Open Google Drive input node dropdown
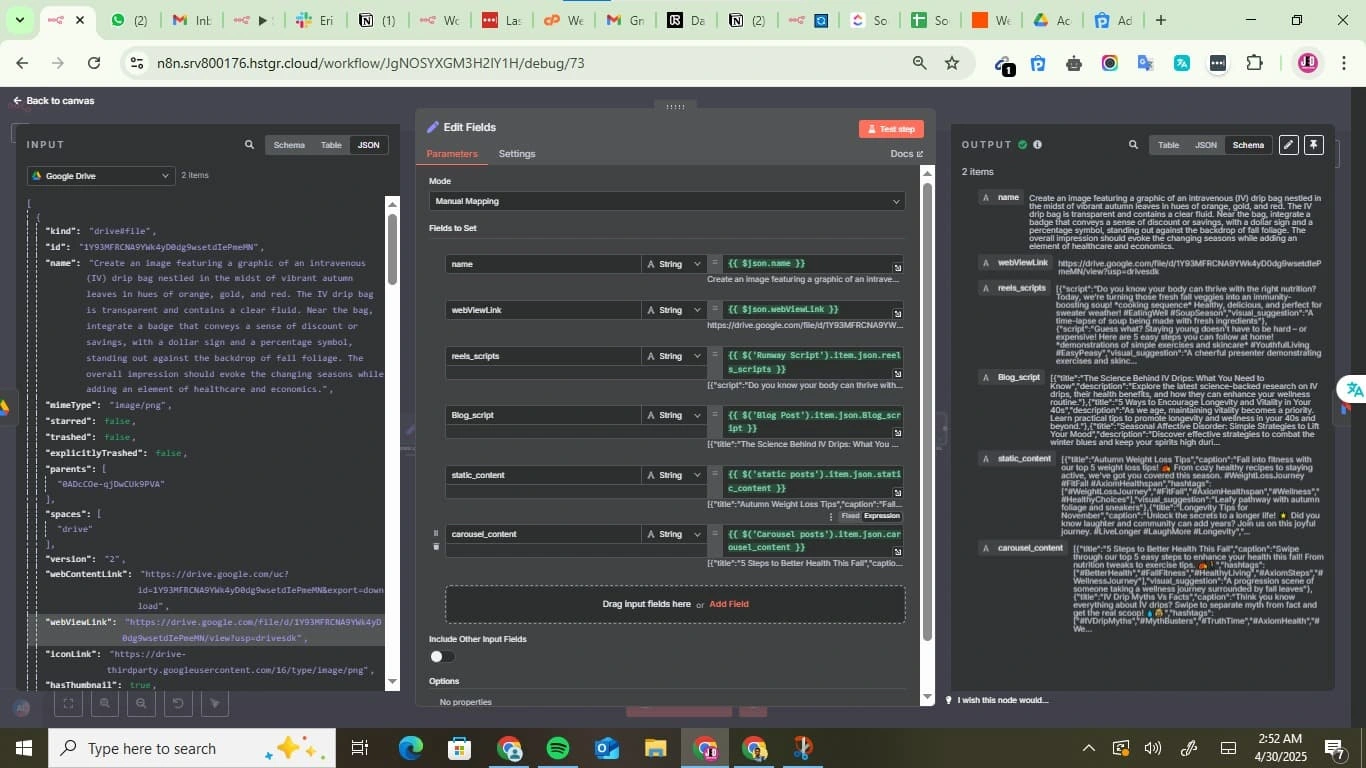The width and height of the screenshot is (1366, 768). tap(101, 176)
